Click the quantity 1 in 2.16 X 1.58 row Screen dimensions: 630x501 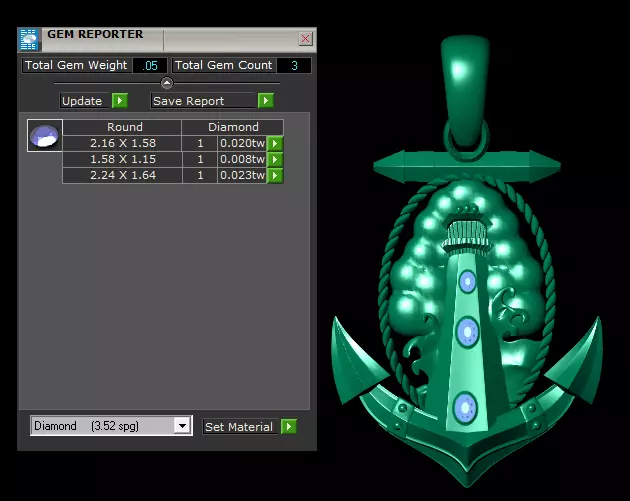(x=200, y=143)
